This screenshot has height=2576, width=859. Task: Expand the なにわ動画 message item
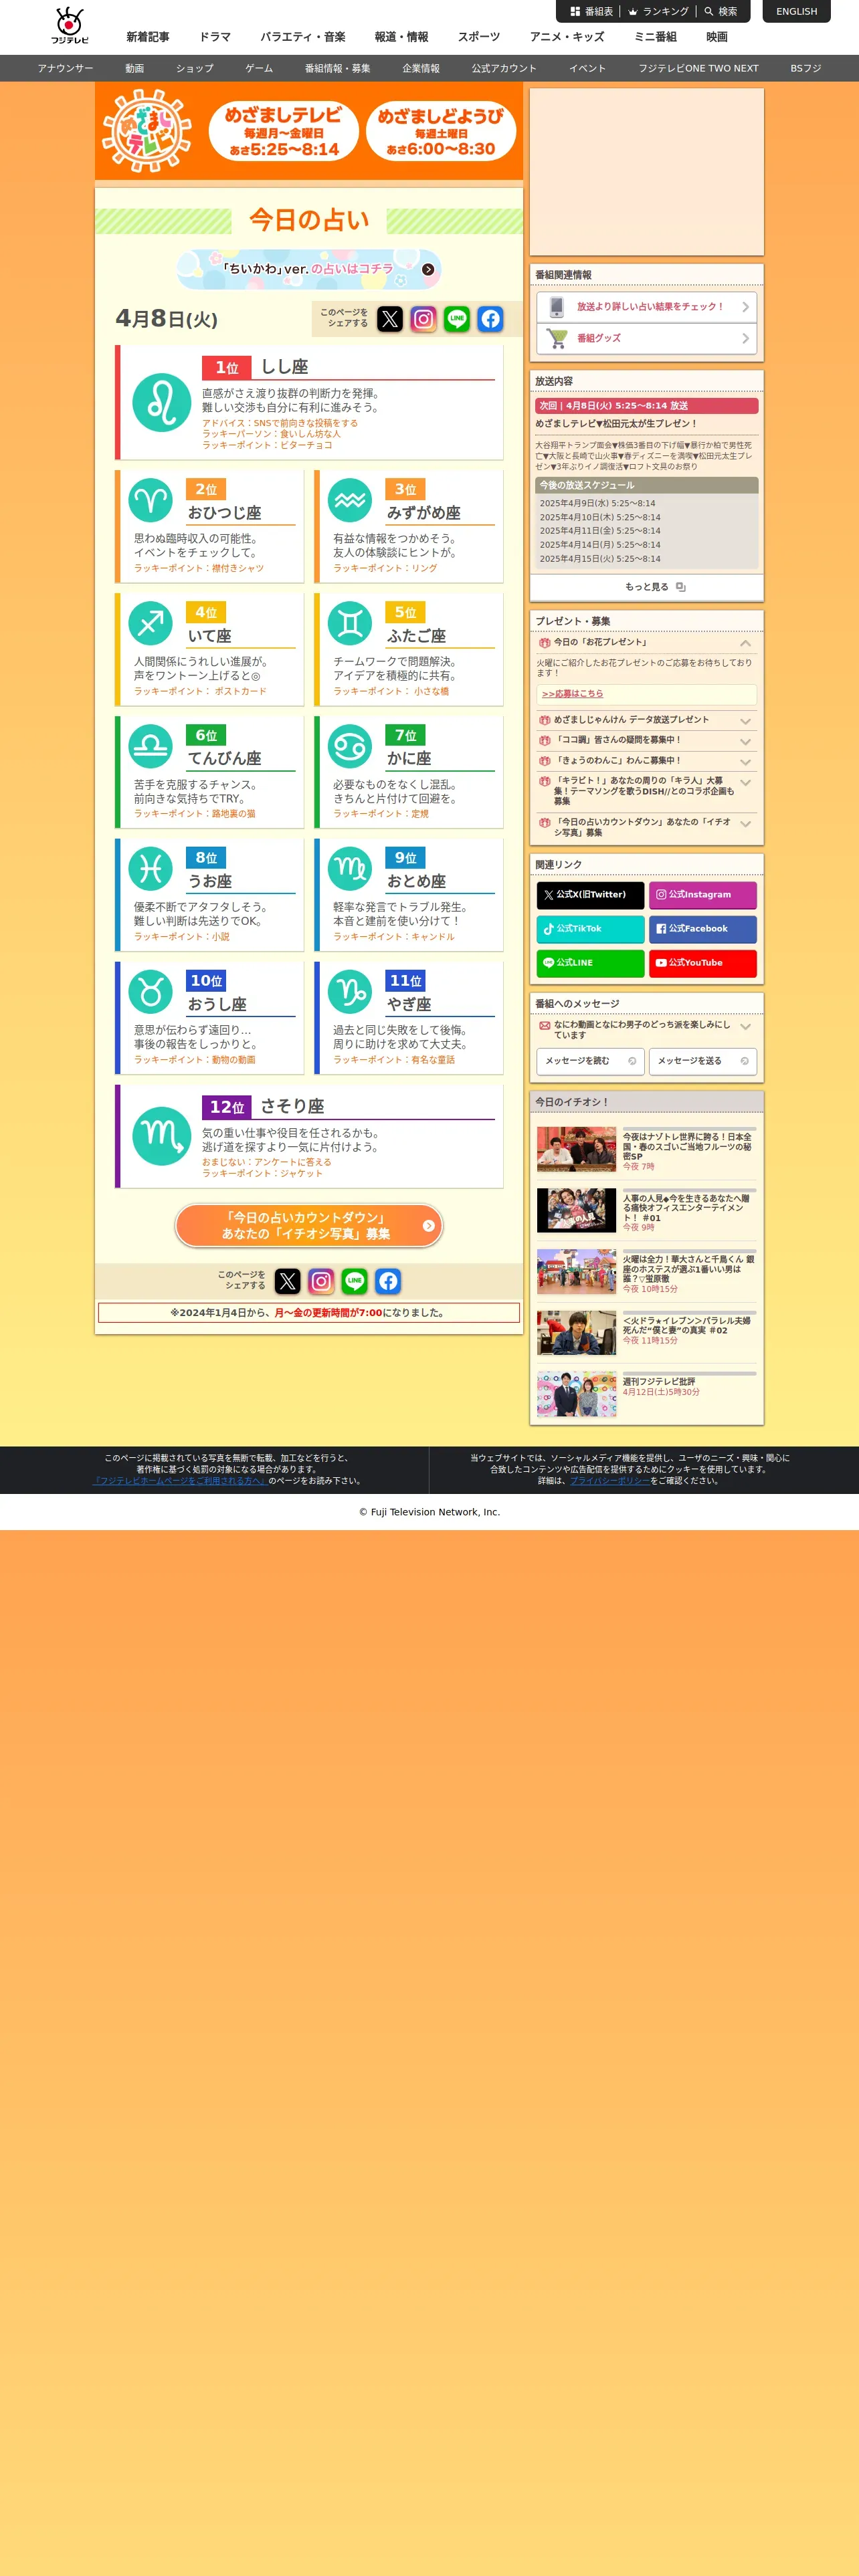click(x=745, y=1027)
